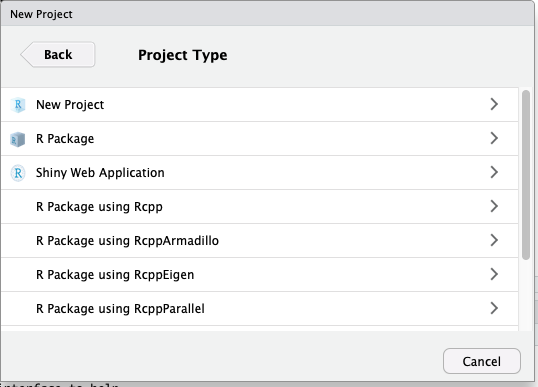This screenshot has width=538, height=387.
Task: Click the project type list scrollbar
Action: (526, 175)
